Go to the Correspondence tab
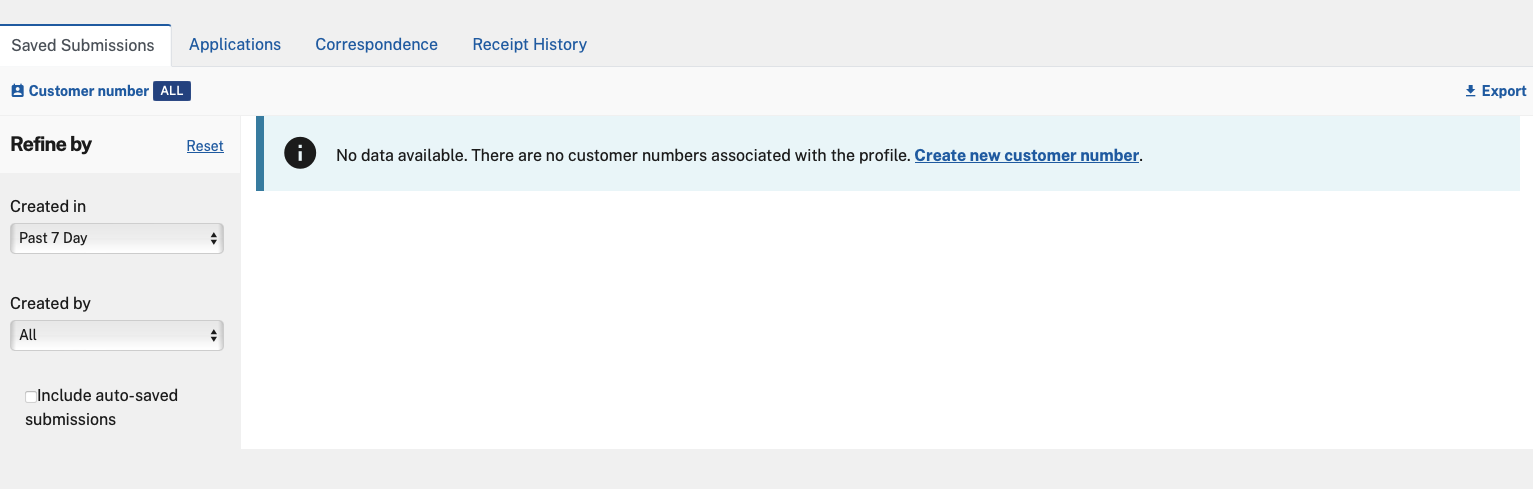The width and height of the screenshot is (1533, 489). (376, 44)
